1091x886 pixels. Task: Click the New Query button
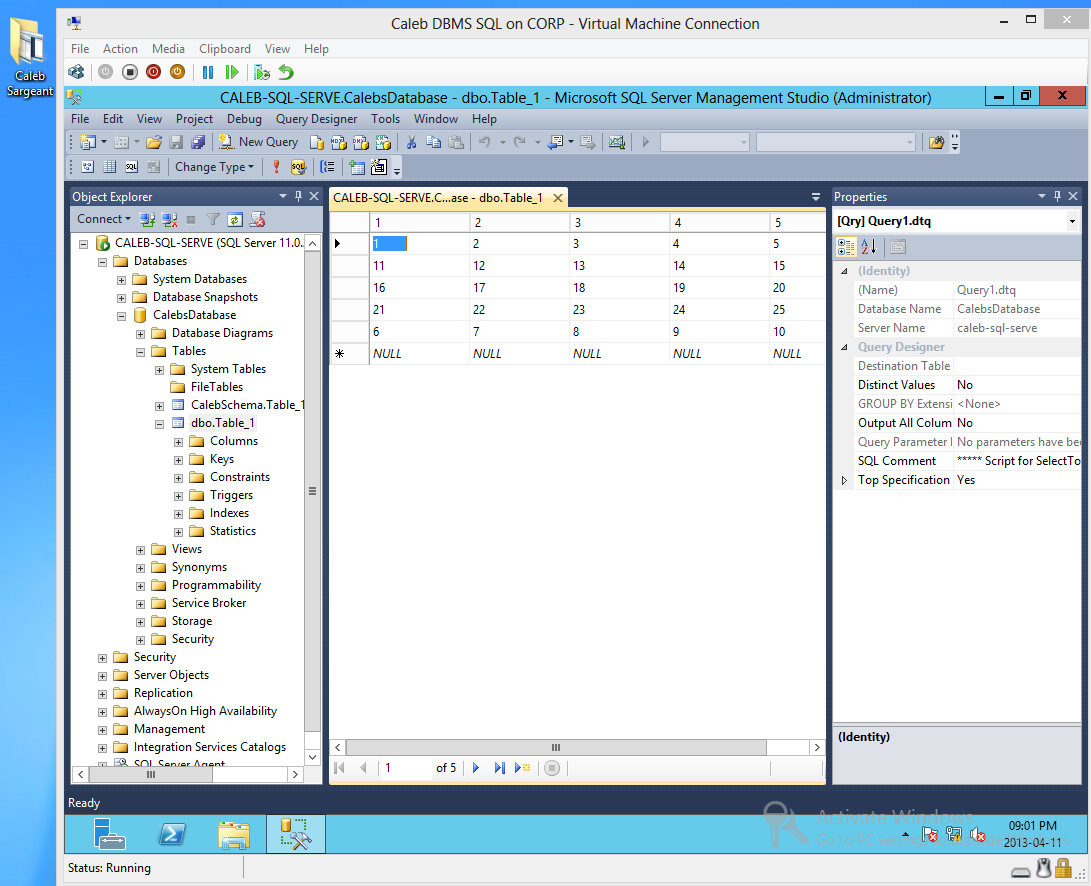pyautogui.click(x=258, y=142)
